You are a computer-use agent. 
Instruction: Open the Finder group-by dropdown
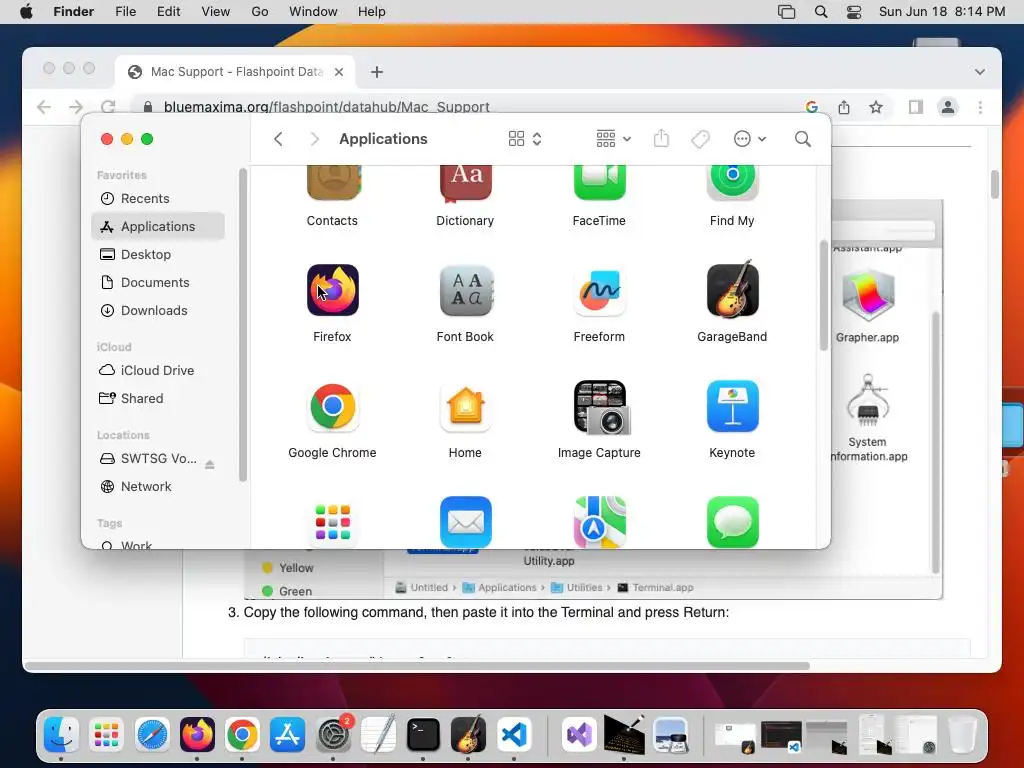[x=613, y=138]
